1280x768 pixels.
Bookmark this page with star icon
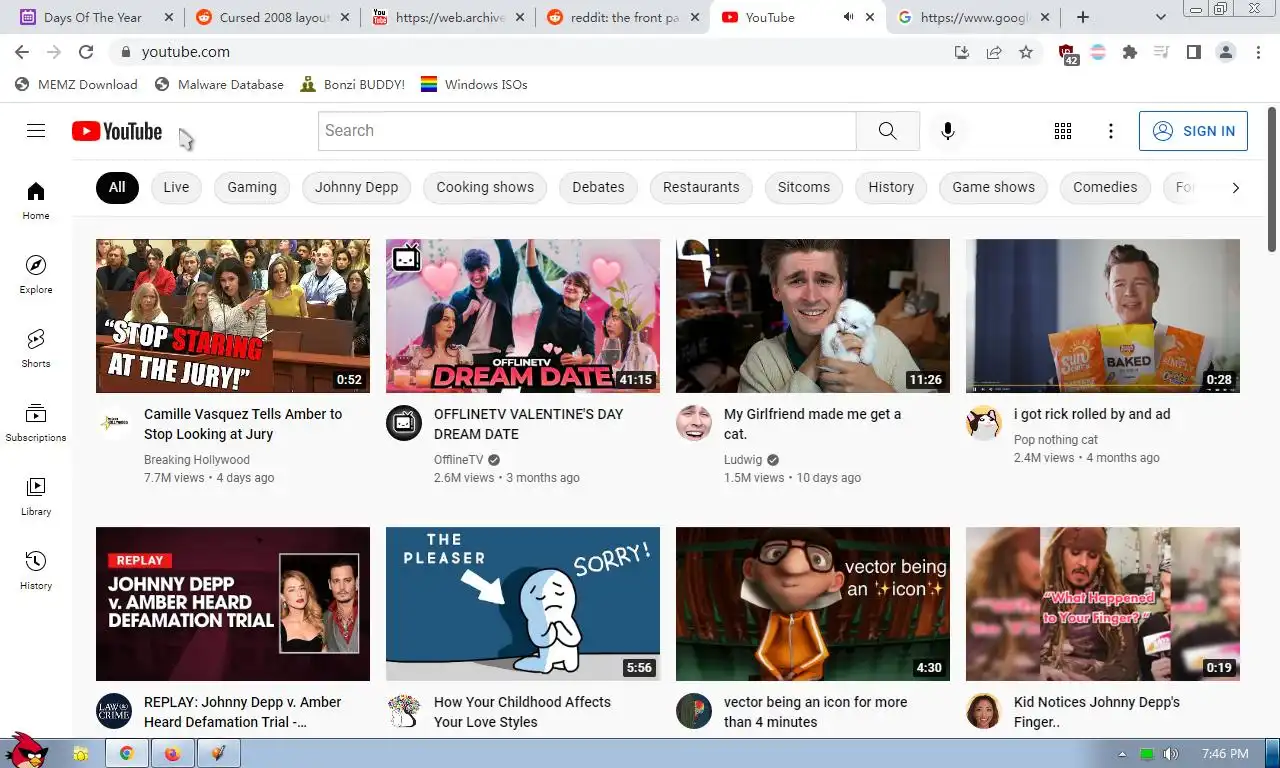point(1026,52)
